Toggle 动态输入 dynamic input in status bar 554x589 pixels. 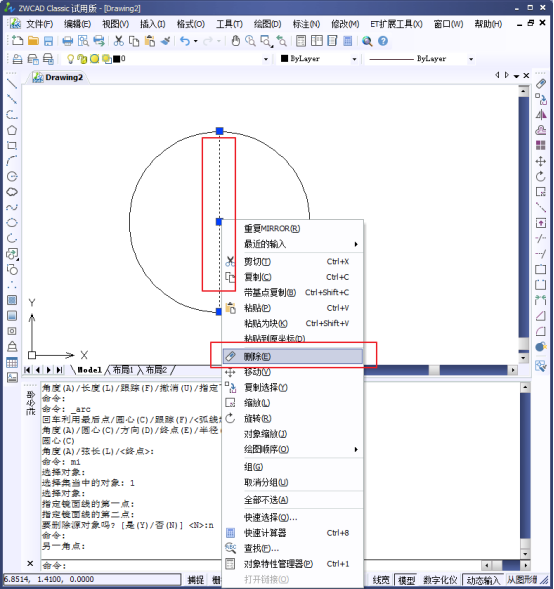[x=483, y=580]
